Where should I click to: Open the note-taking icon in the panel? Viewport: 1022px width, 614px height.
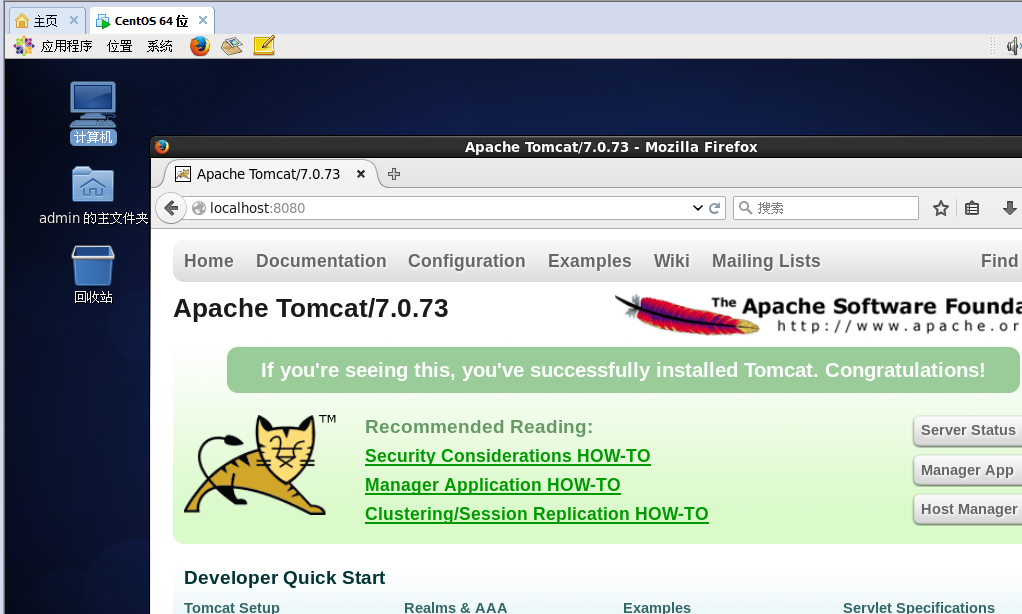(264, 46)
